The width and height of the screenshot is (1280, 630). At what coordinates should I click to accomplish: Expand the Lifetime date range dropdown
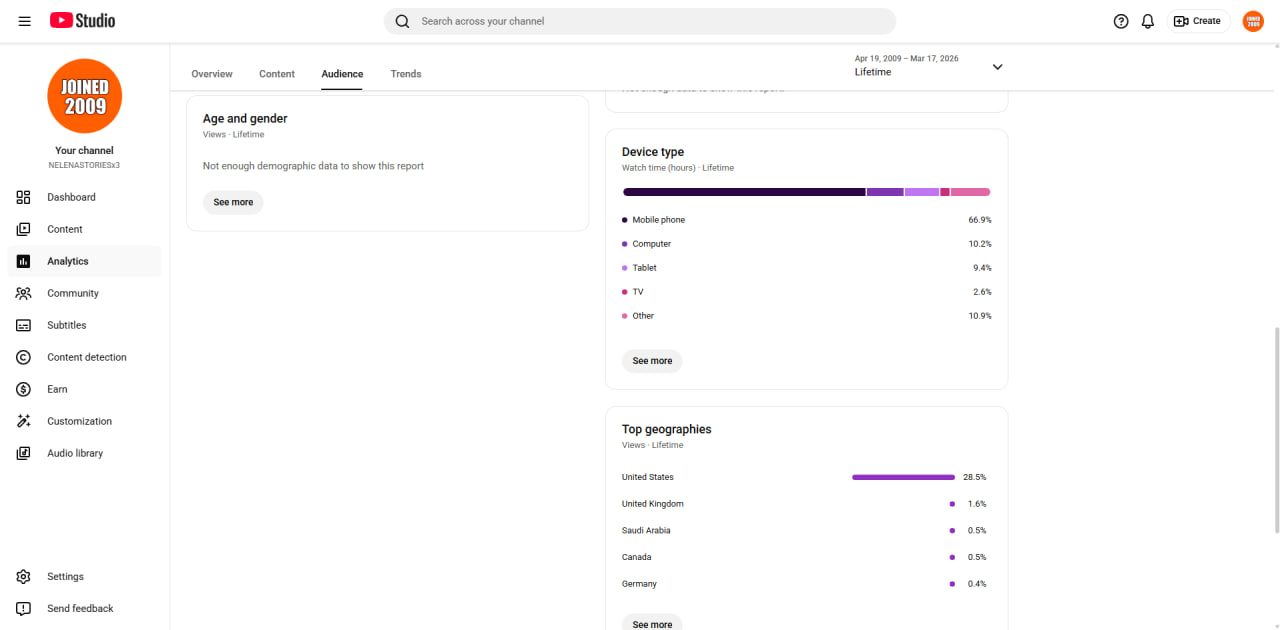(x=928, y=66)
